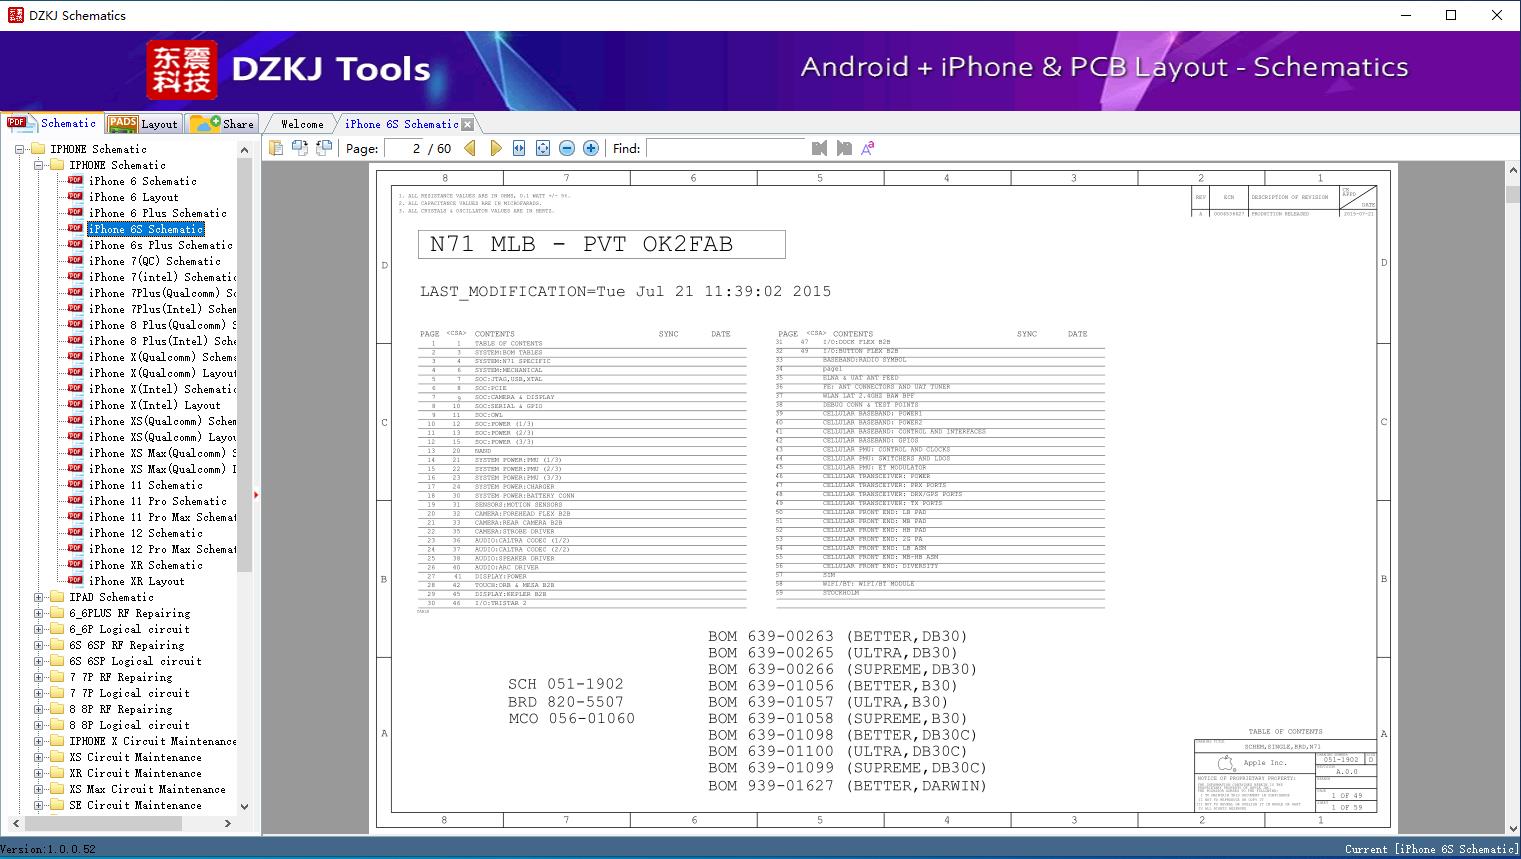This screenshot has height=859, width=1521.
Task: Open iPhone 6s Plus Schematic
Action: [x=161, y=245]
